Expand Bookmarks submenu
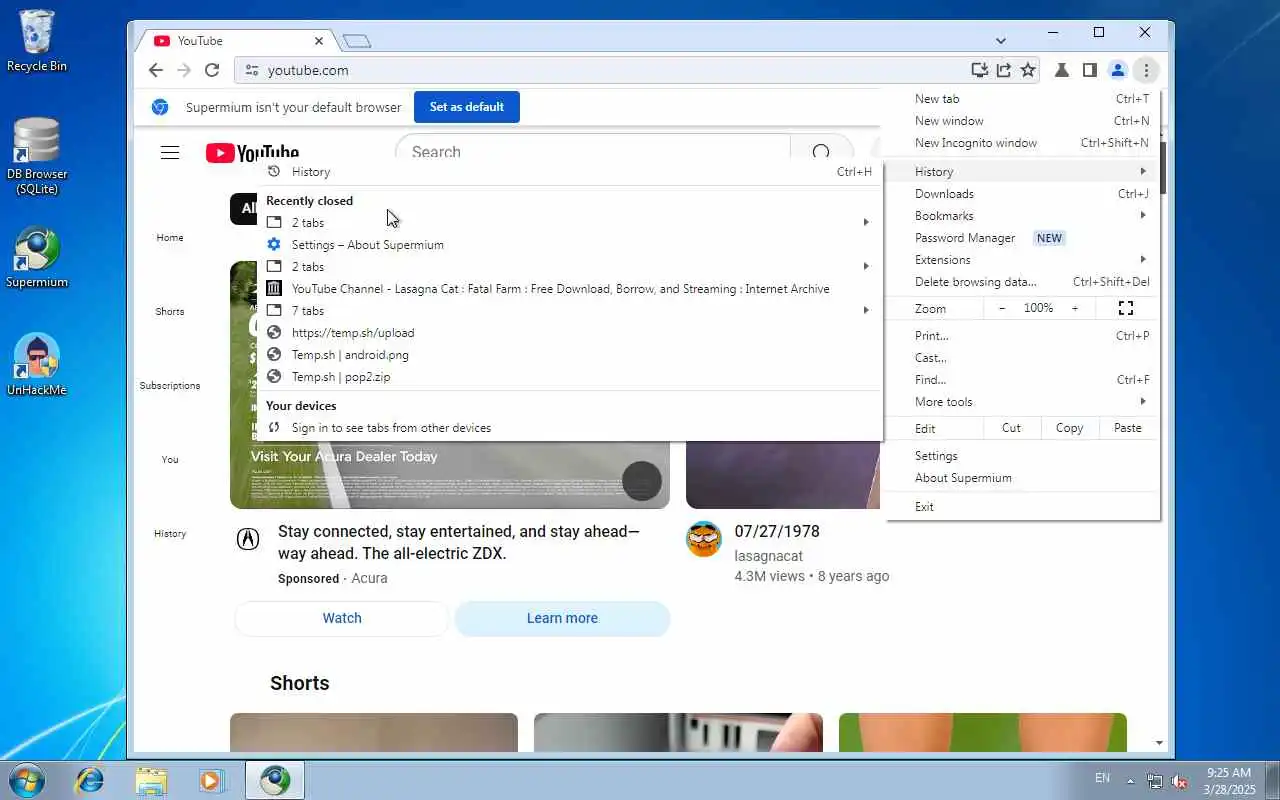 click(x=1022, y=215)
